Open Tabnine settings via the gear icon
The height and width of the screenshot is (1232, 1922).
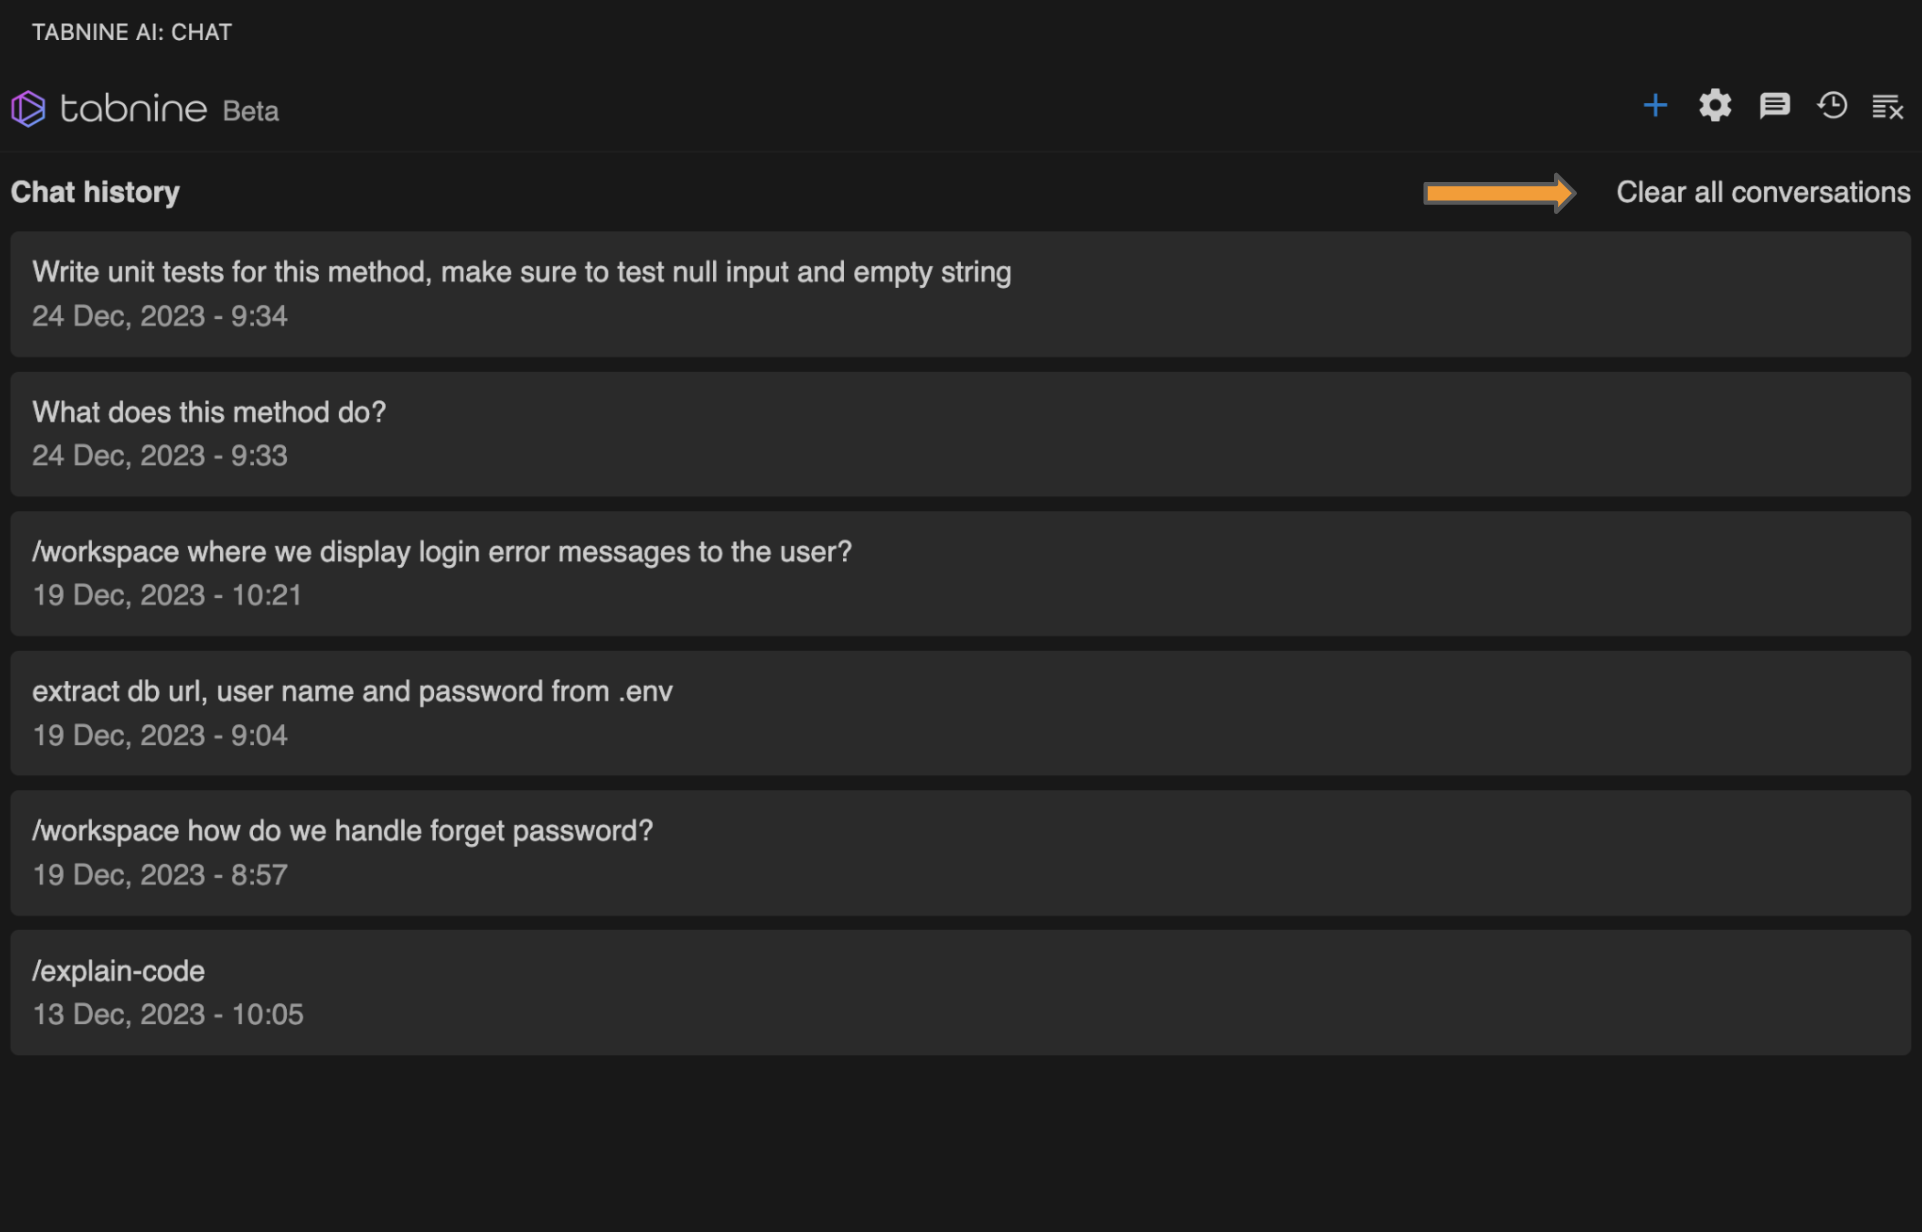(x=1715, y=106)
